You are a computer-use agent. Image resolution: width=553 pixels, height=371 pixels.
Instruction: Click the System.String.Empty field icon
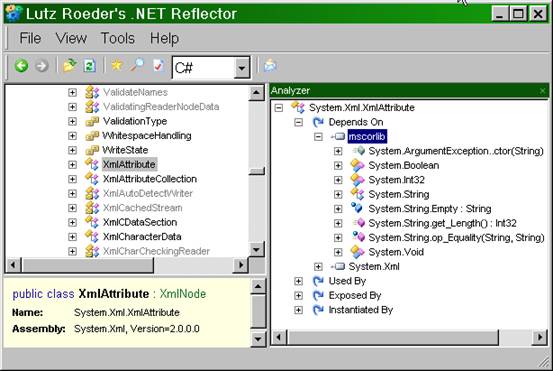click(357, 208)
